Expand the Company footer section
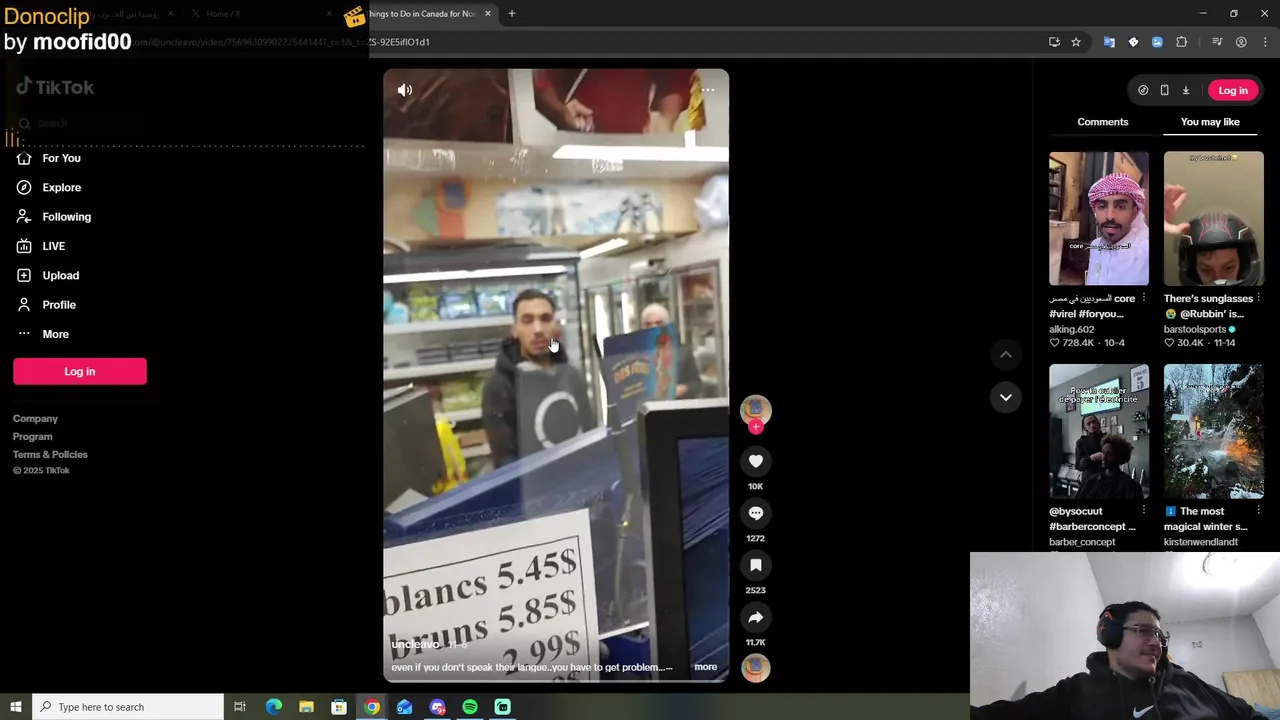 click(35, 418)
